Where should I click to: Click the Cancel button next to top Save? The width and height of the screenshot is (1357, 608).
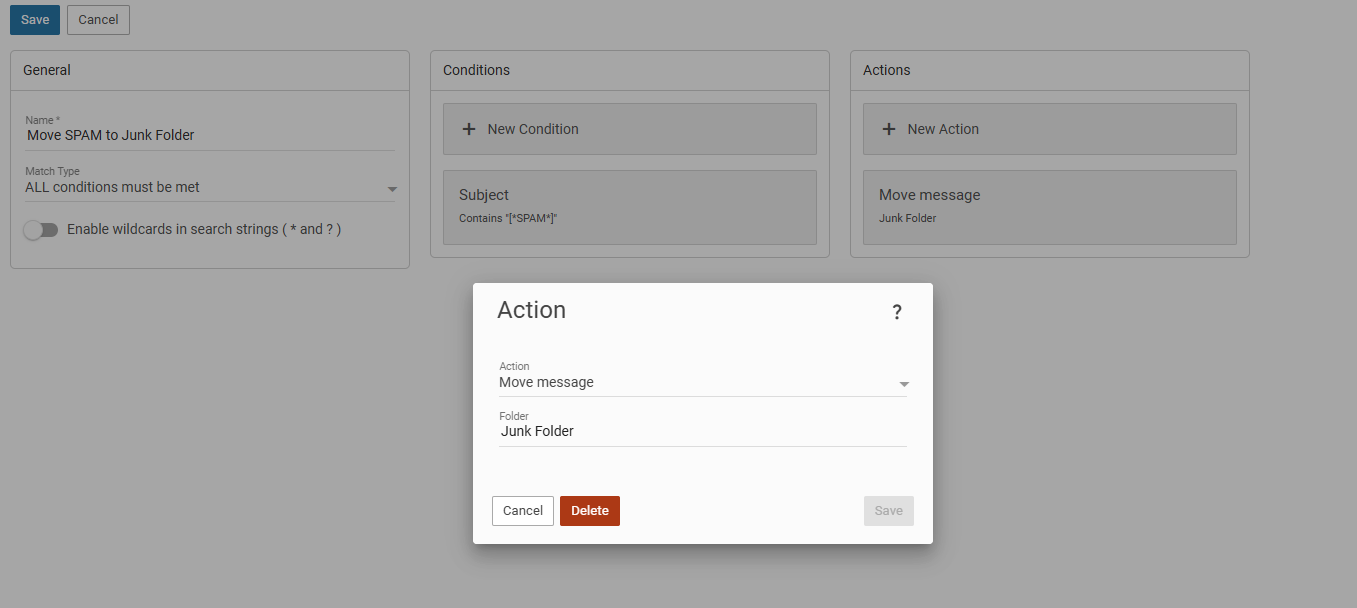point(98,20)
